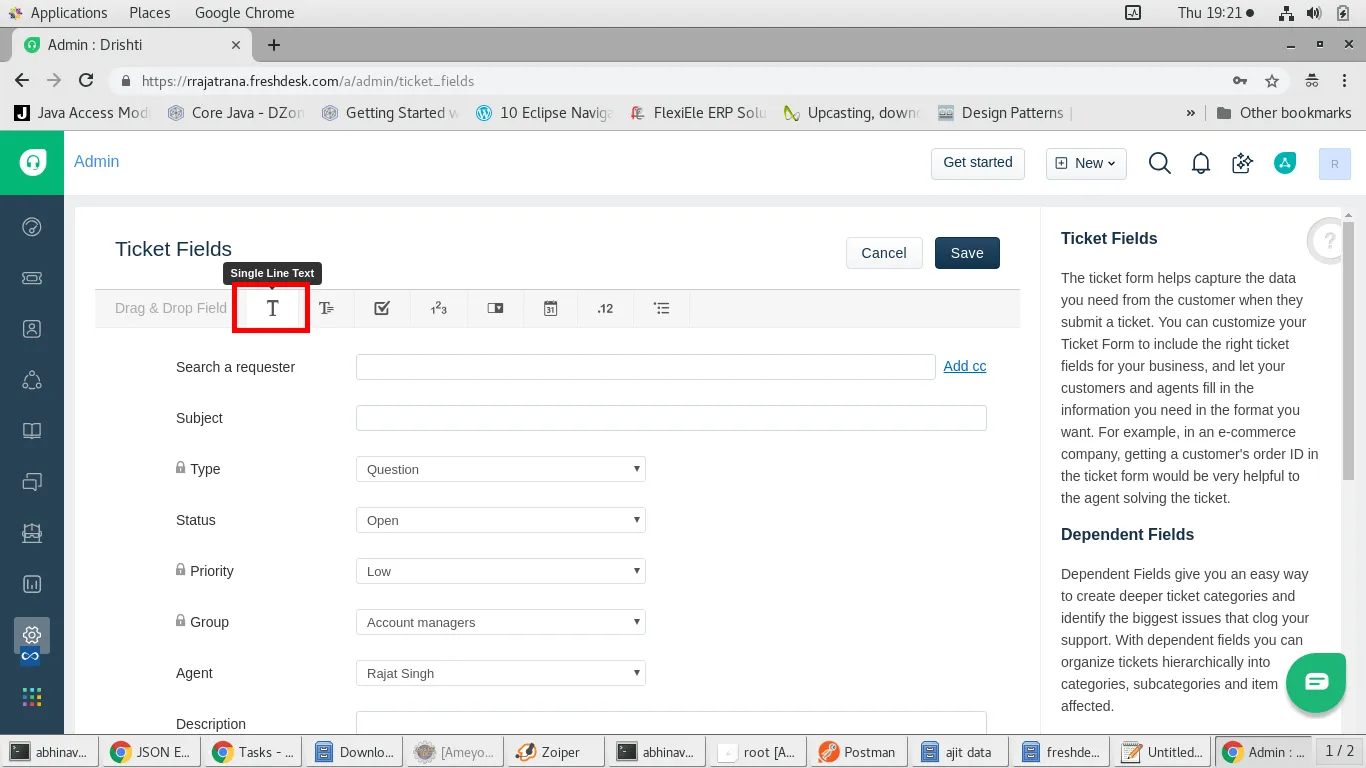The image size is (1366, 768).
Task: Open Contacts from the sidebar
Action: (32, 329)
